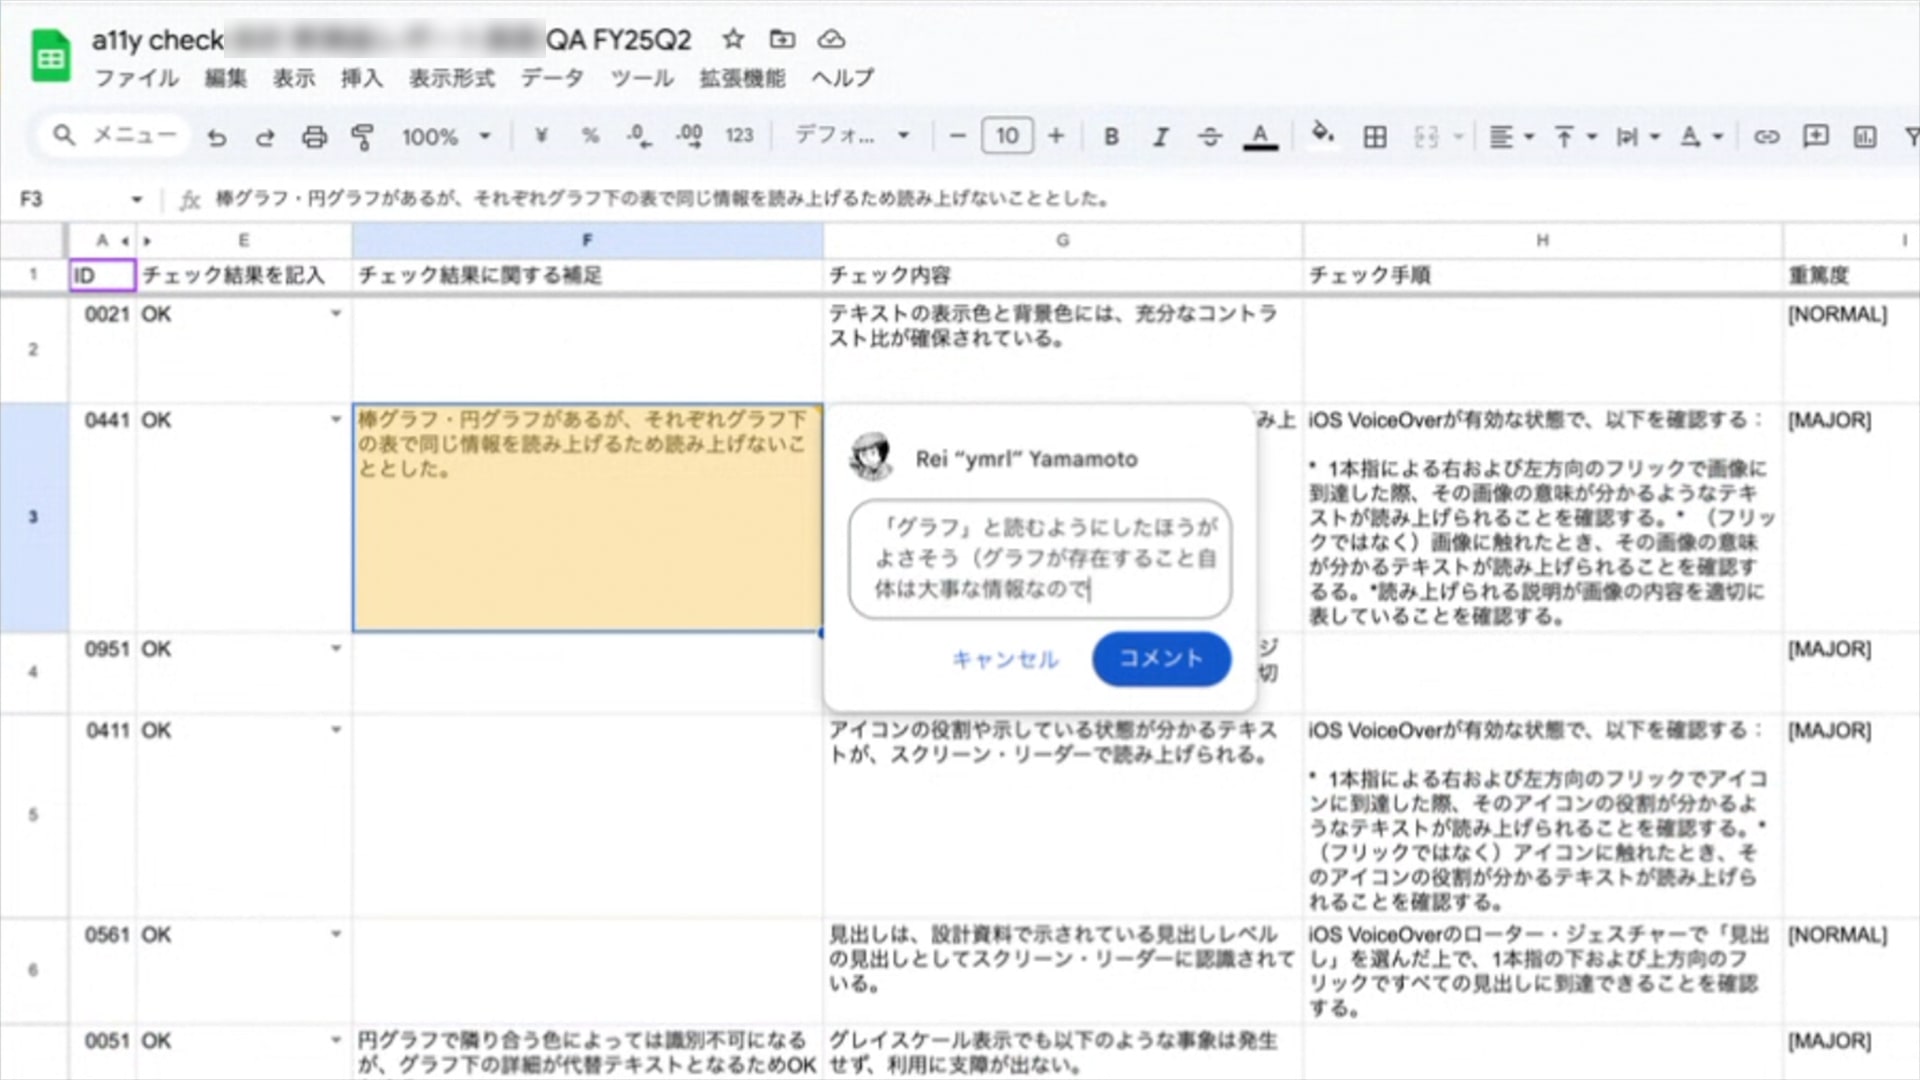The width and height of the screenshot is (1920, 1080).
Task: Click the print icon
Action: coord(314,137)
